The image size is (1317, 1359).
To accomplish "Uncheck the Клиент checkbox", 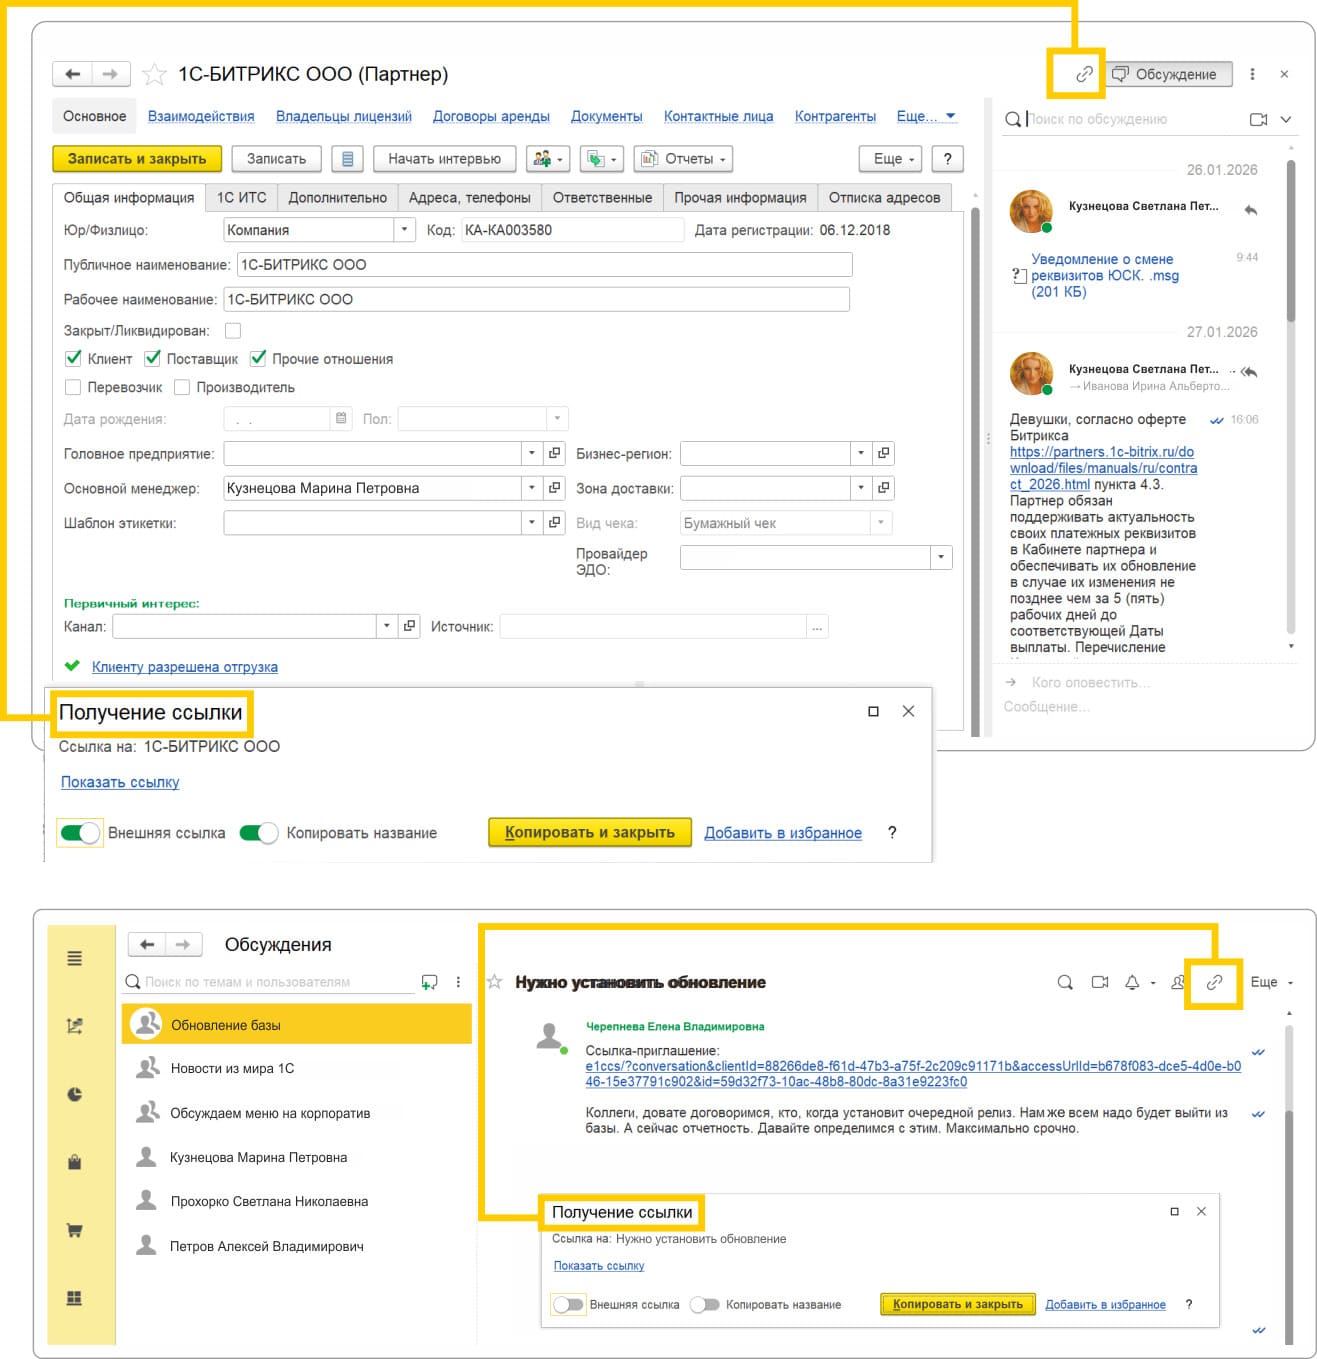I will point(73,358).
